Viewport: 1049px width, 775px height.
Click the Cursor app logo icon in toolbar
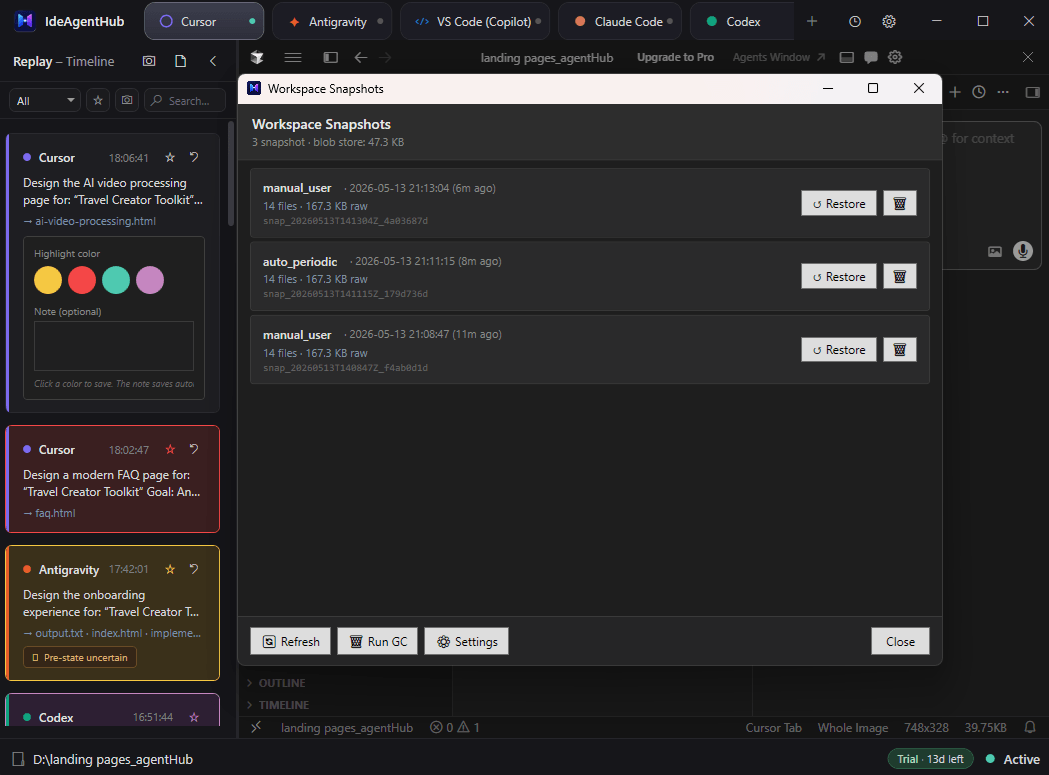(x=257, y=58)
